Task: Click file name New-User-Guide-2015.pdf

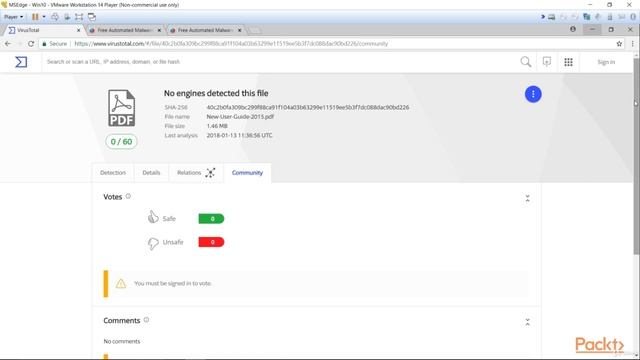Action: pos(240,117)
